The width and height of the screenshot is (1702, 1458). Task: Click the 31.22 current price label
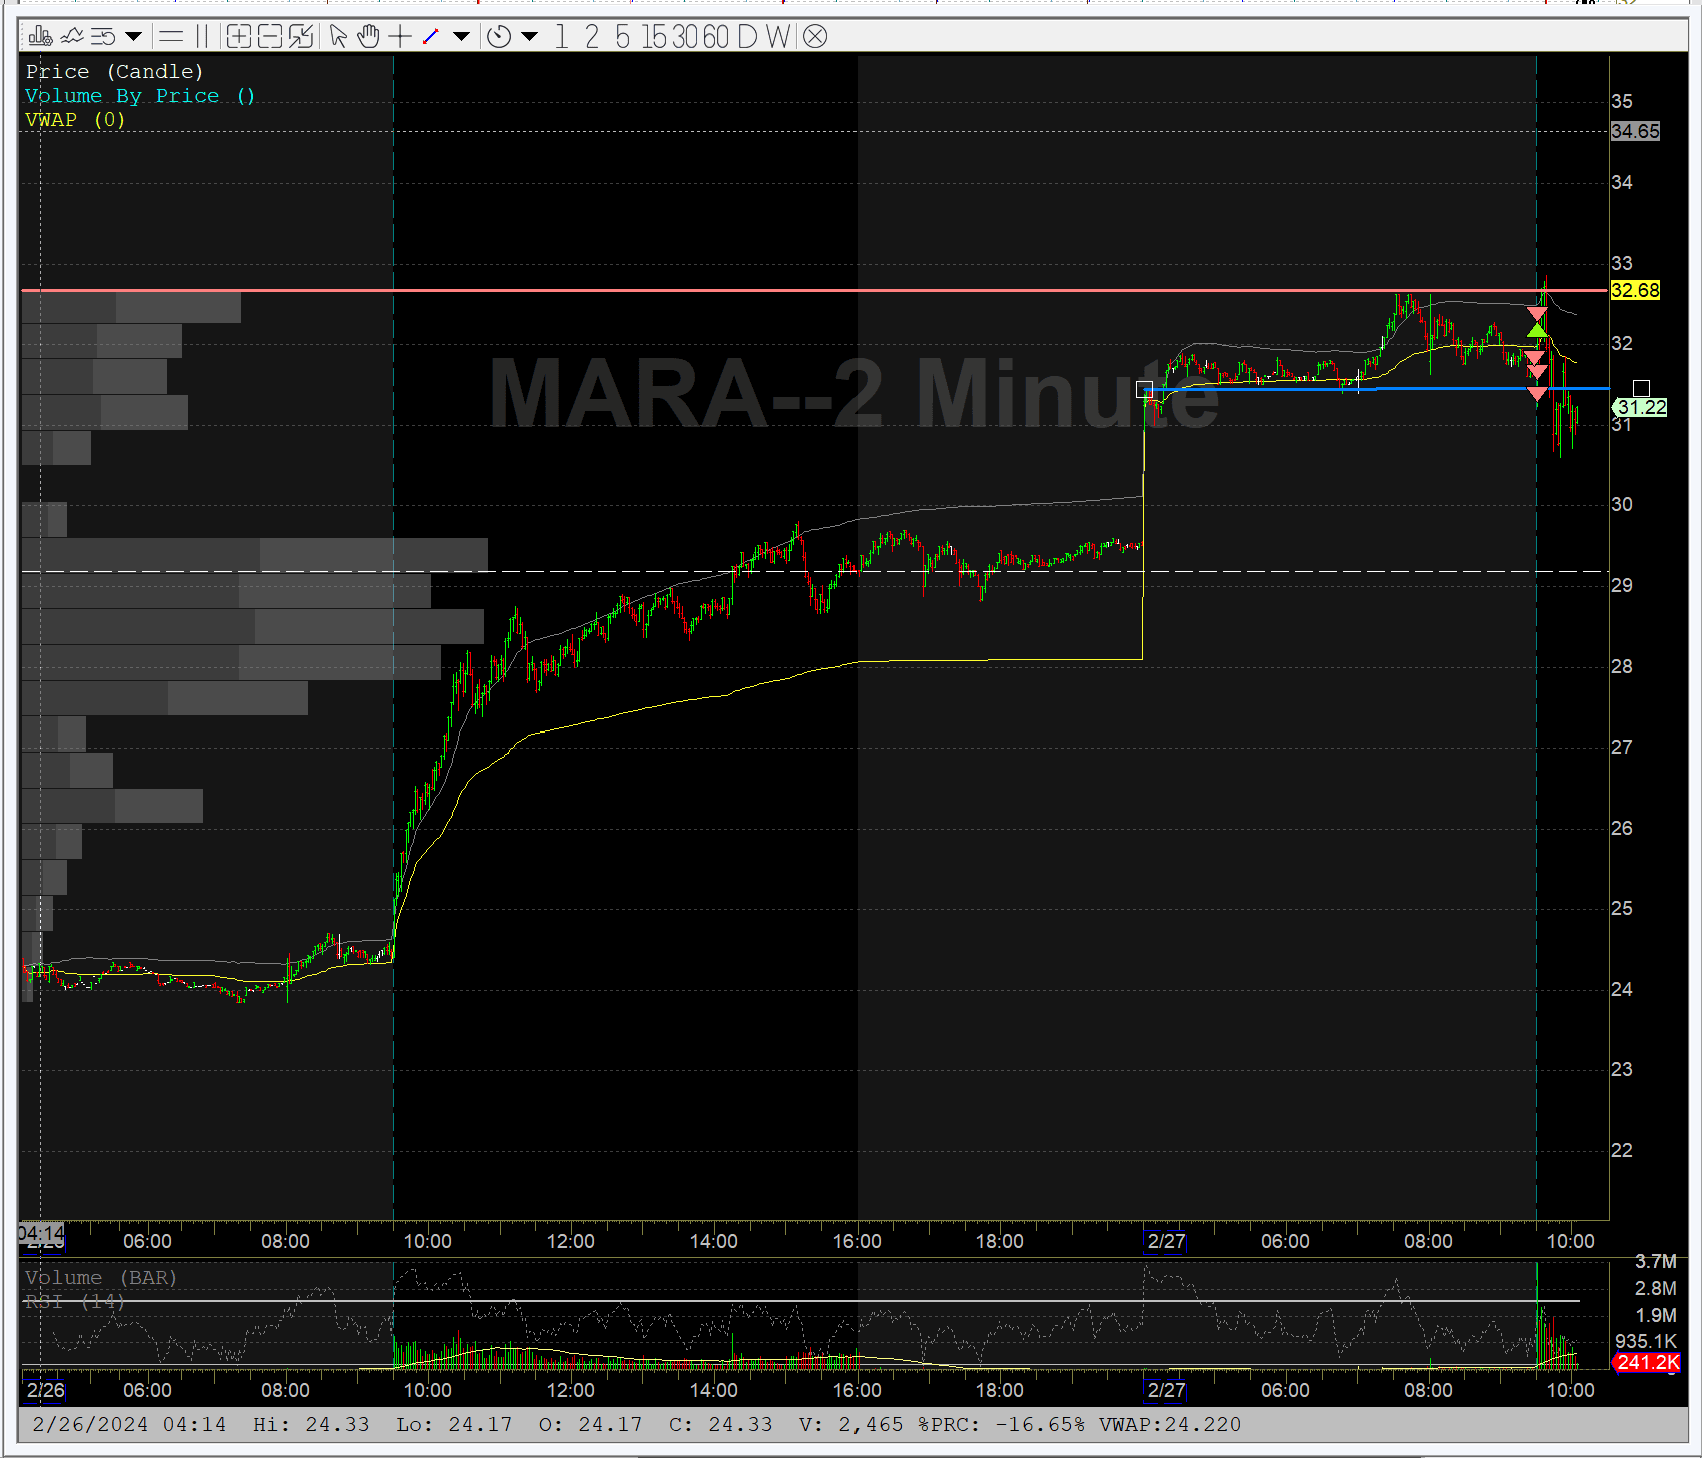pos(1641,407)
